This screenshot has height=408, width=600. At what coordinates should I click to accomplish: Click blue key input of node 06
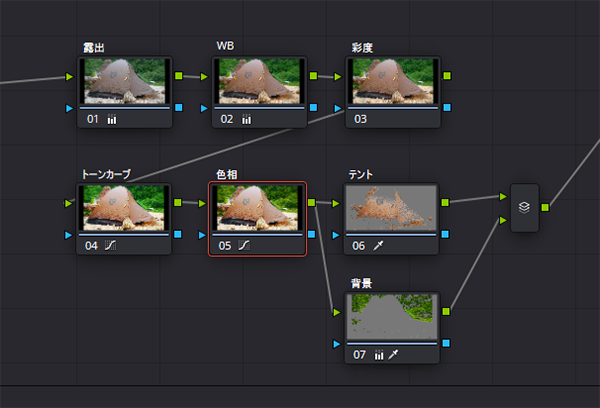[x=336, y=235]
